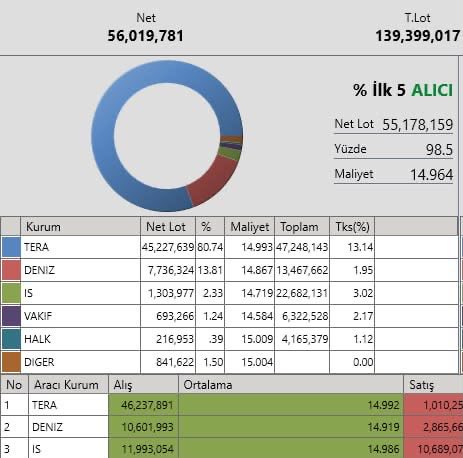This screenshot has width=463, height=458.
Task: Select the HALK teal color swatch
Action: click(x=11, y=339)
